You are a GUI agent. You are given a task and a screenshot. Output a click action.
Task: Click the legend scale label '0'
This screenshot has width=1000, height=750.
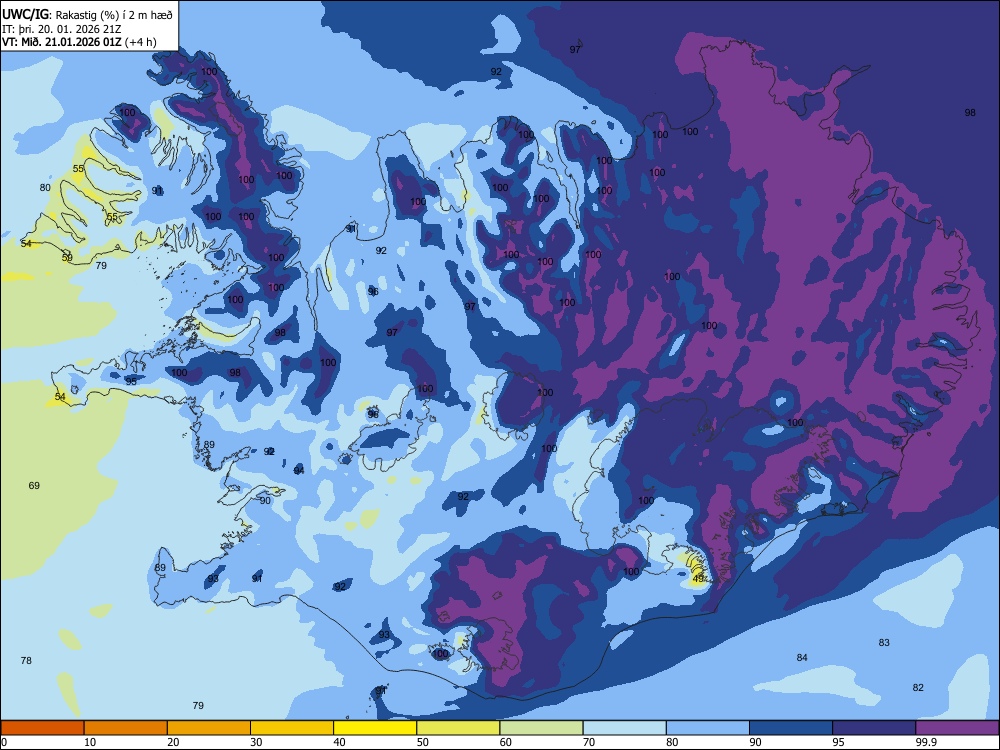[4, 742]
